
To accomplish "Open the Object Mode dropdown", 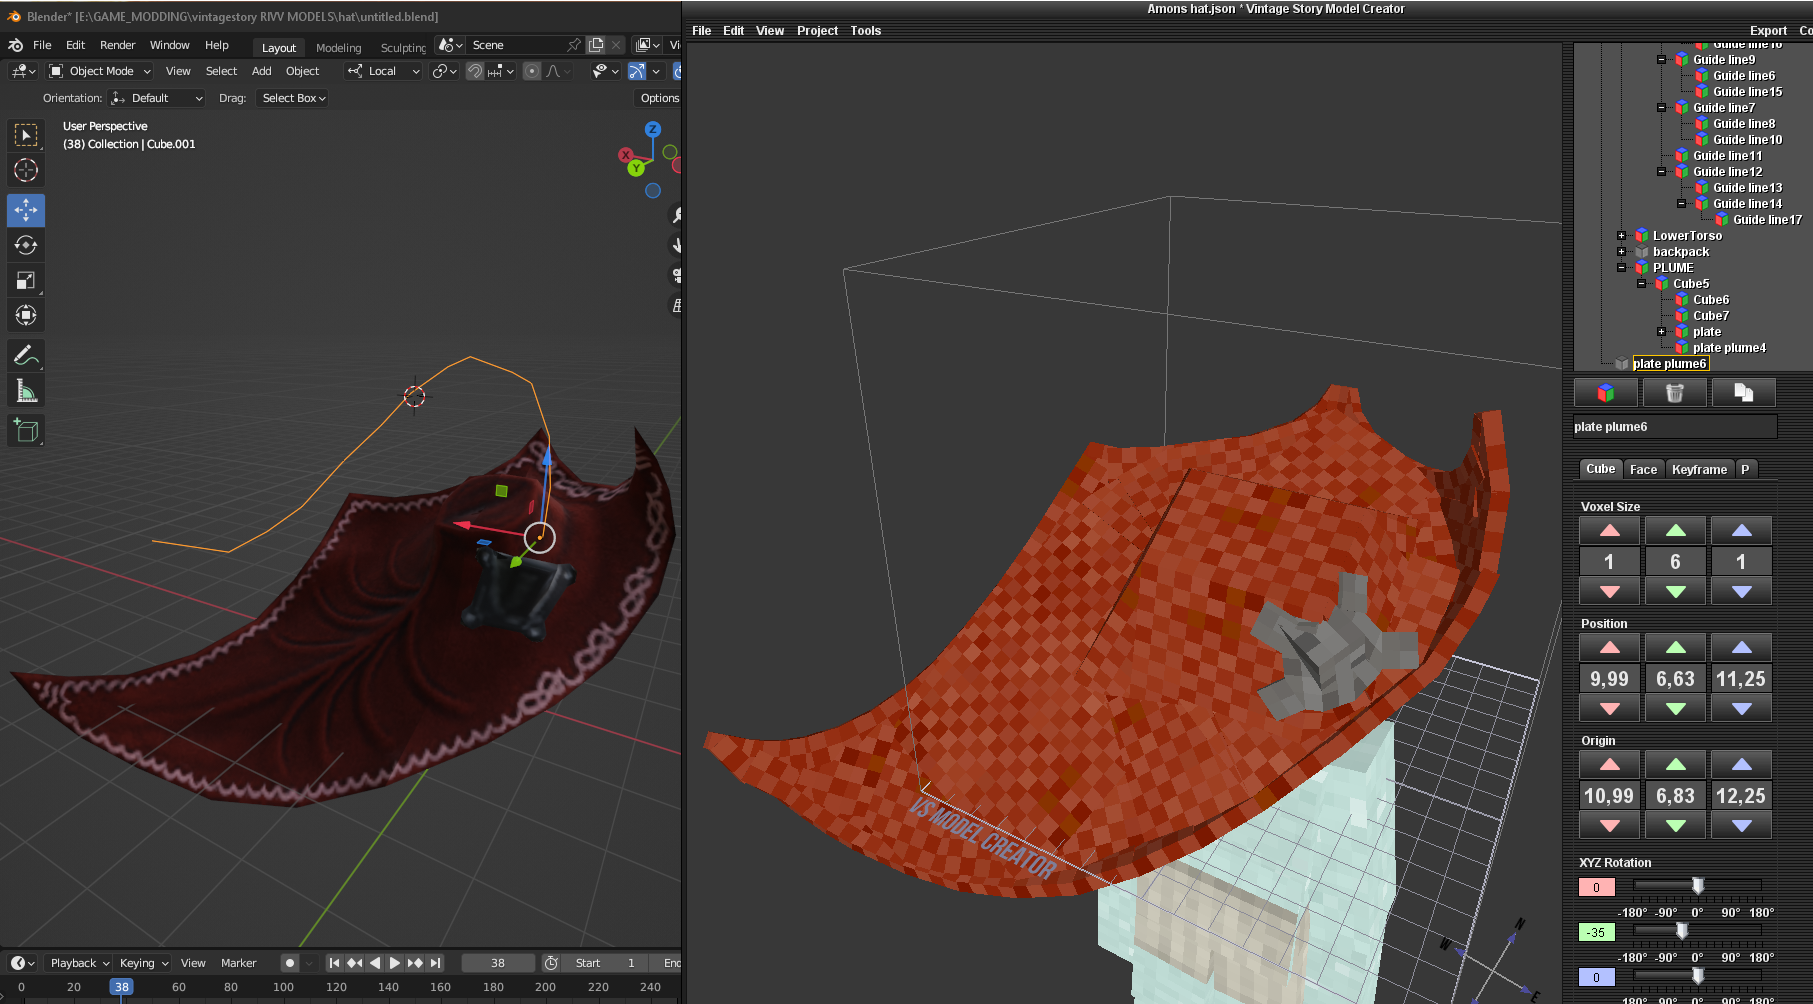I will pos(100,71).
